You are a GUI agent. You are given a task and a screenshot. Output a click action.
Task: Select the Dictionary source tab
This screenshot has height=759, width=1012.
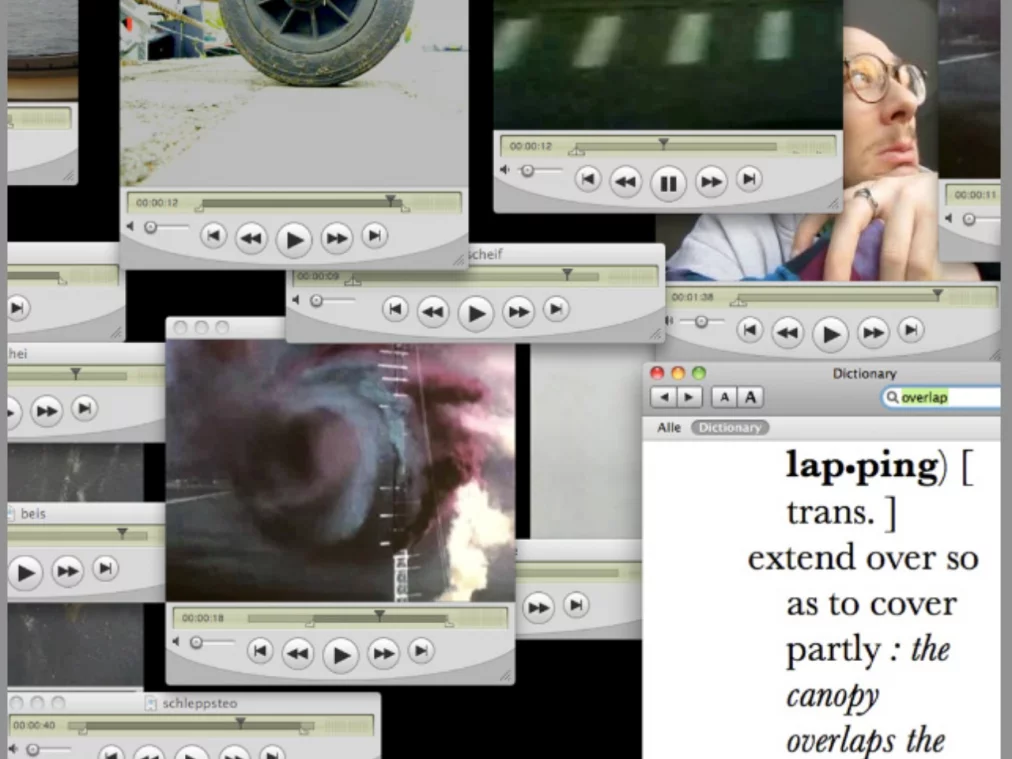729,427
